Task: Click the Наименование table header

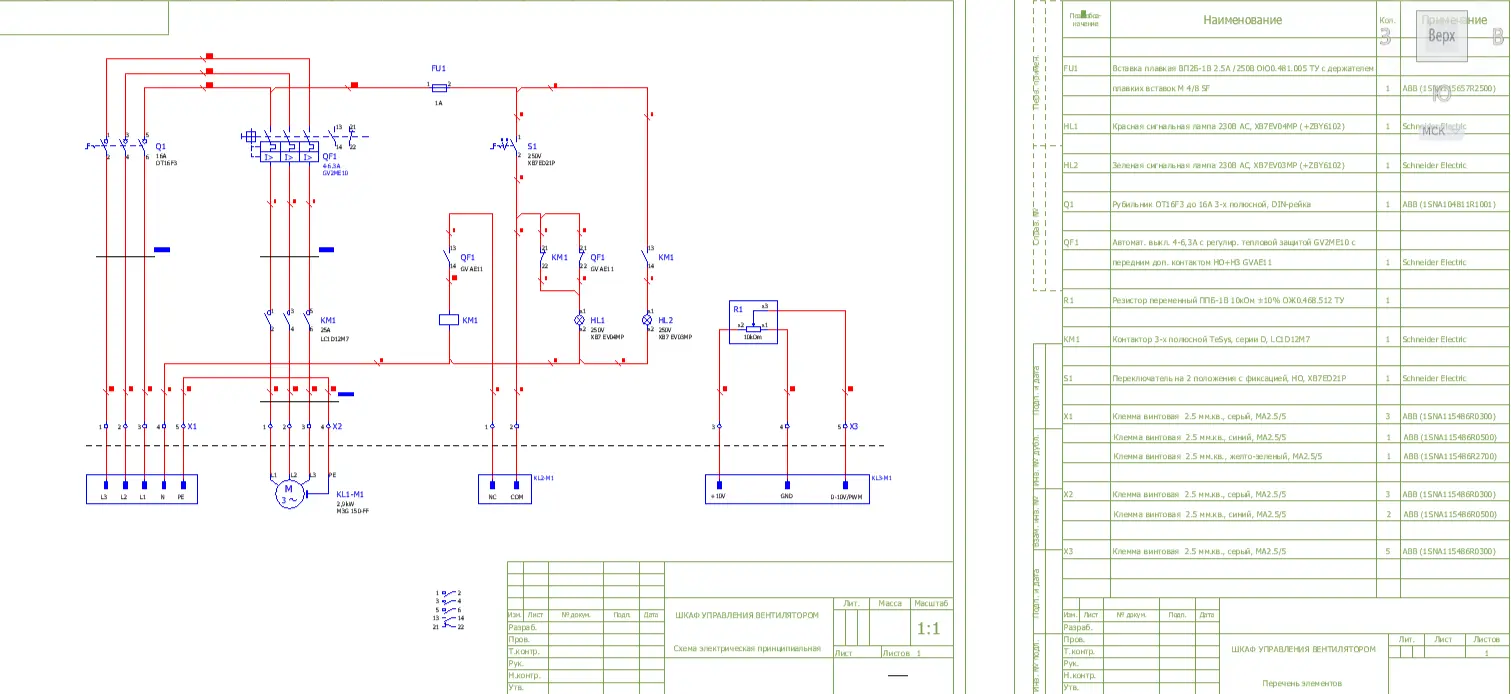Action: [1242, 19]
